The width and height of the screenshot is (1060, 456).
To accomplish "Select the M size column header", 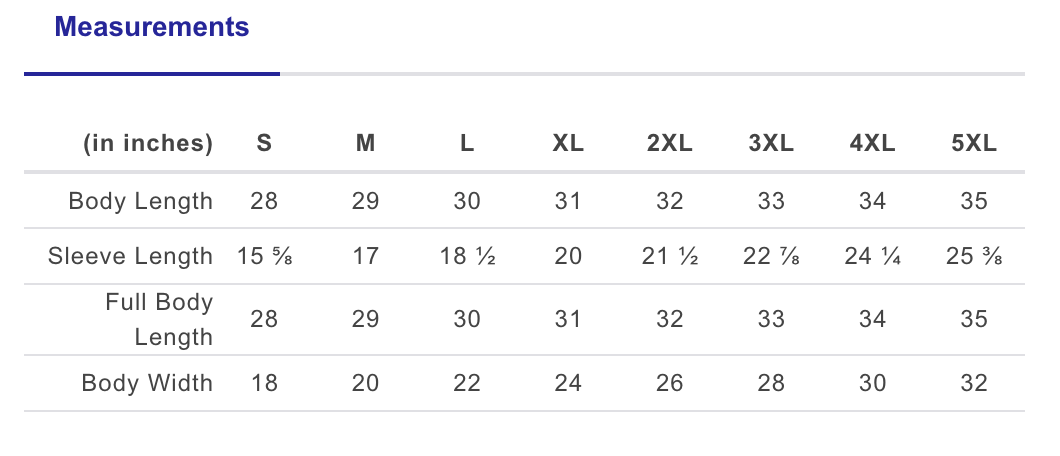I will 366,143.
